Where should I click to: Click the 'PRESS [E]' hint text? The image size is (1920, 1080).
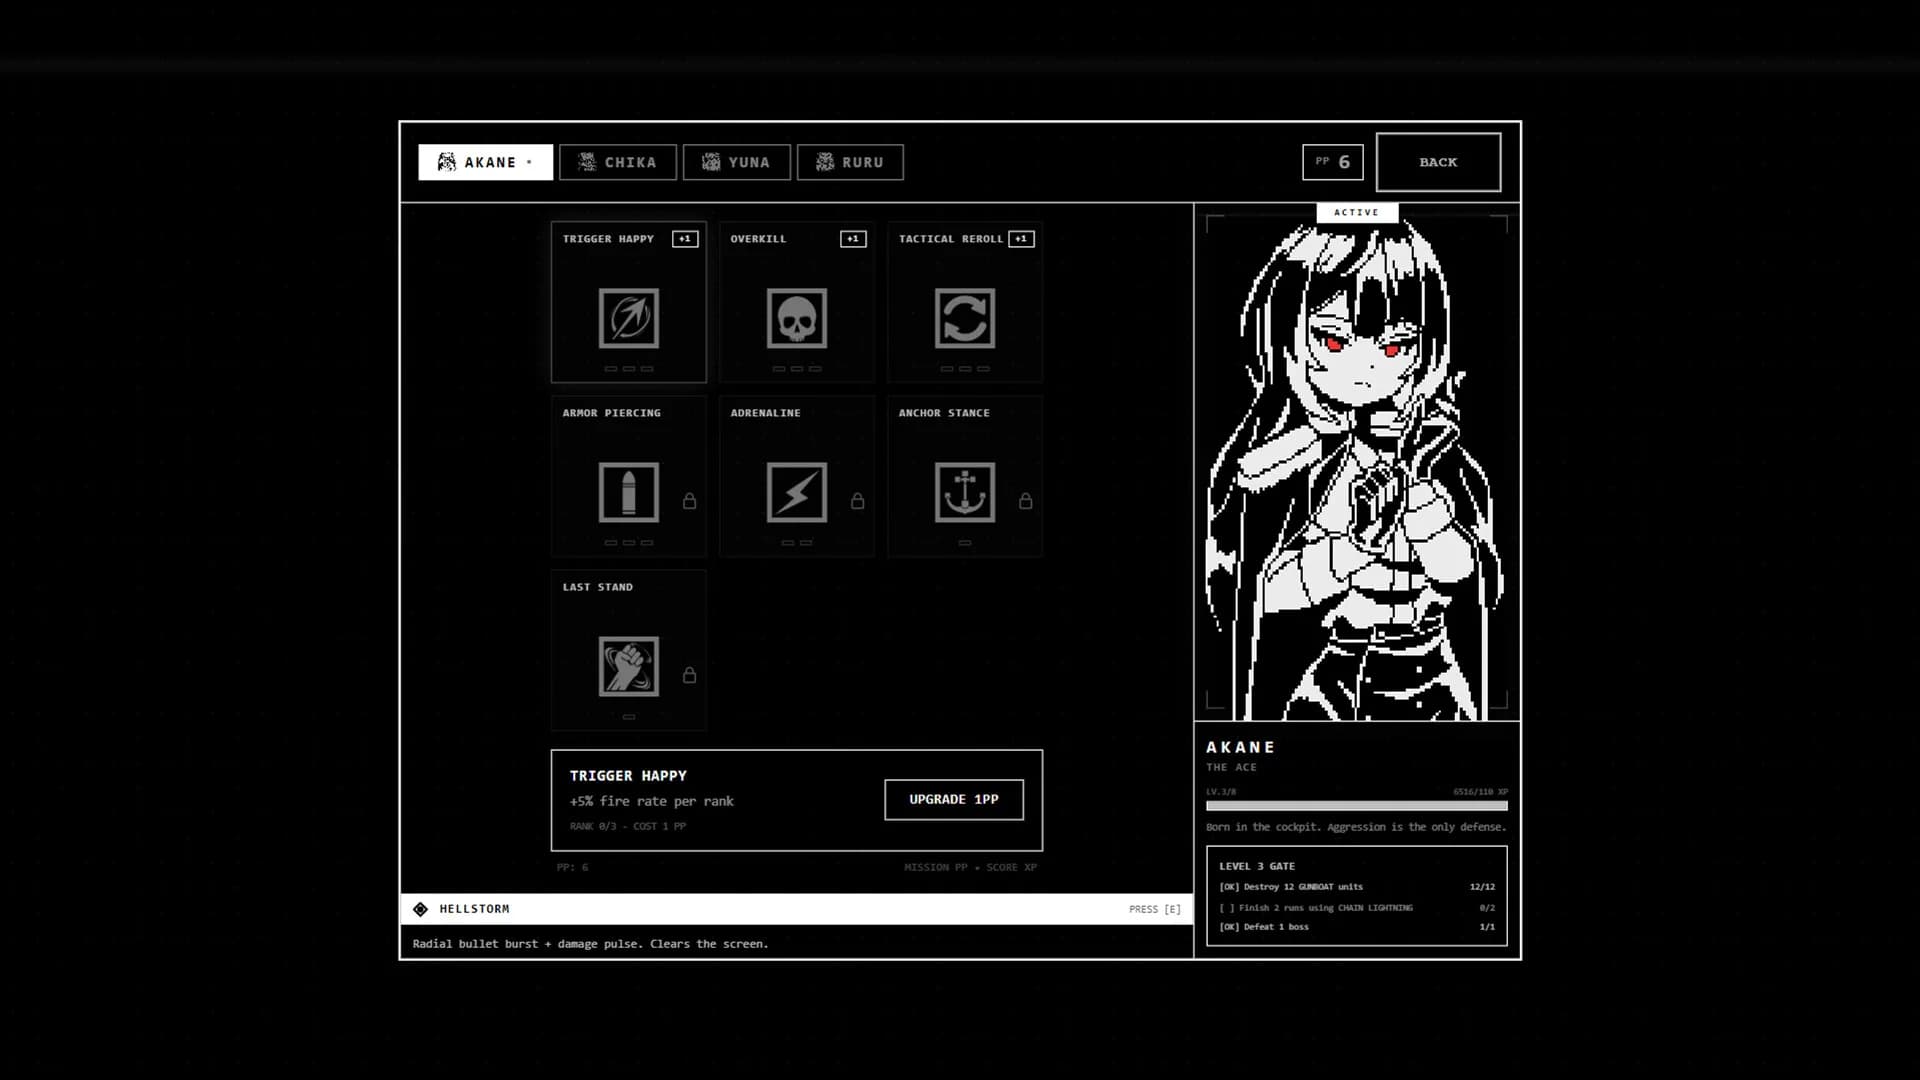click(1154, 909)
